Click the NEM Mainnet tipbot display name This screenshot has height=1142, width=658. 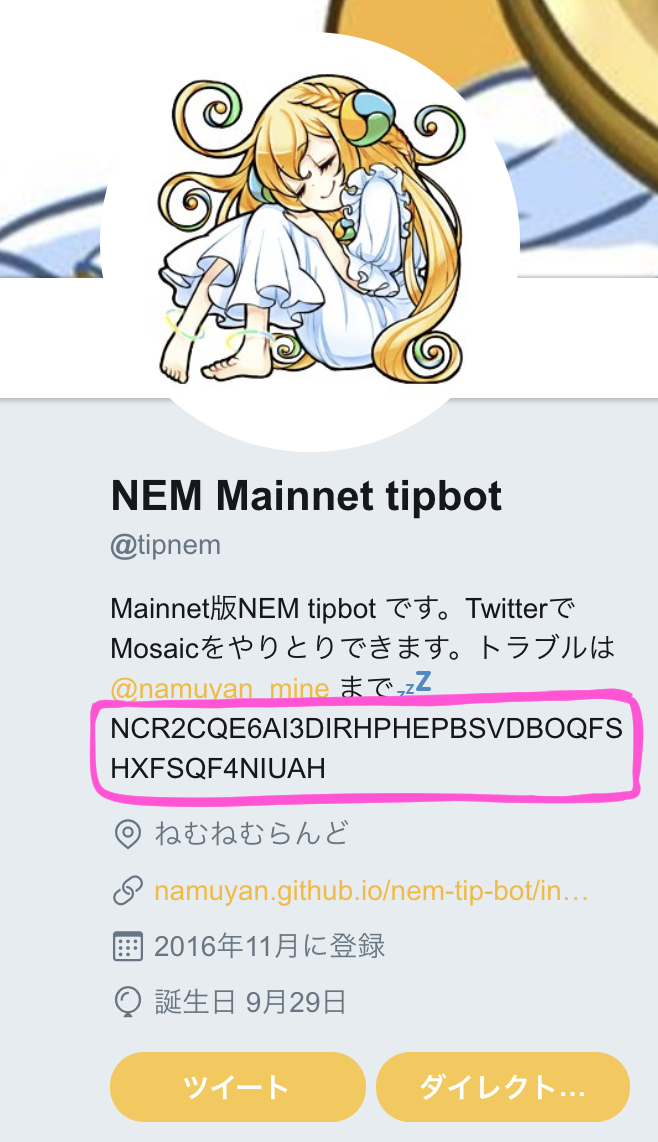click(x=306, y=496)
